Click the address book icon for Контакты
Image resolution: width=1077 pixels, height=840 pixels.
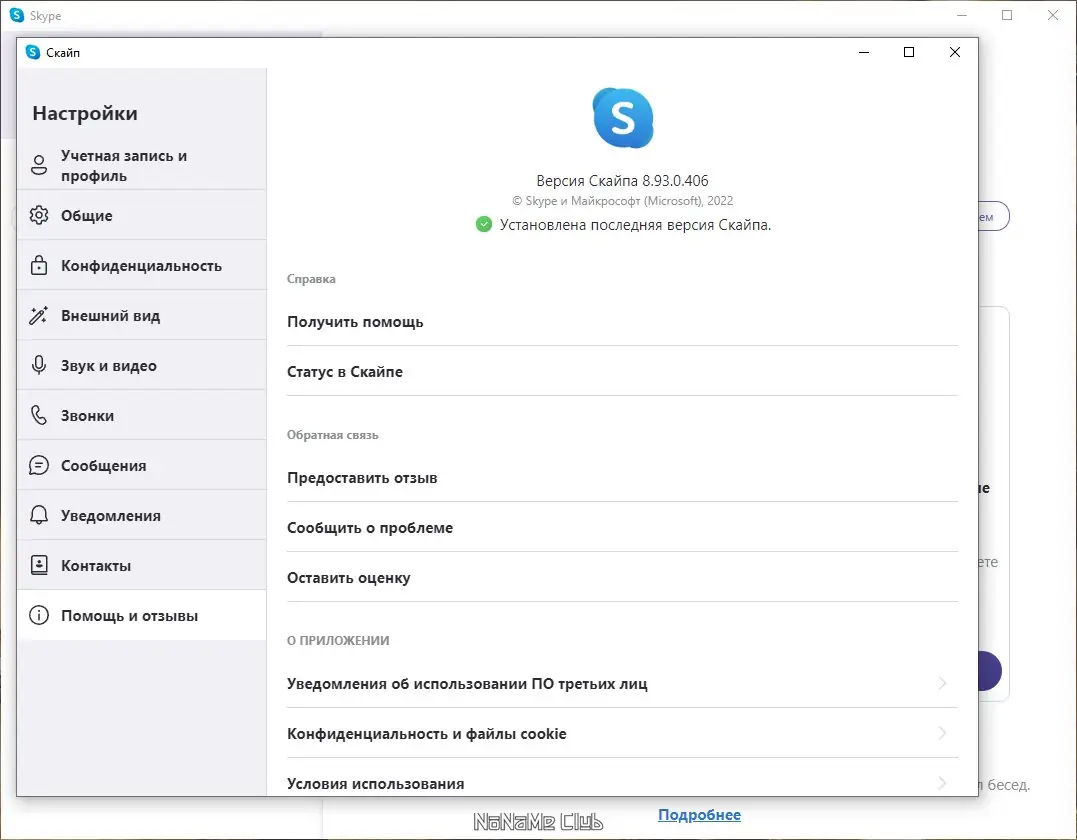pos(39,565)
